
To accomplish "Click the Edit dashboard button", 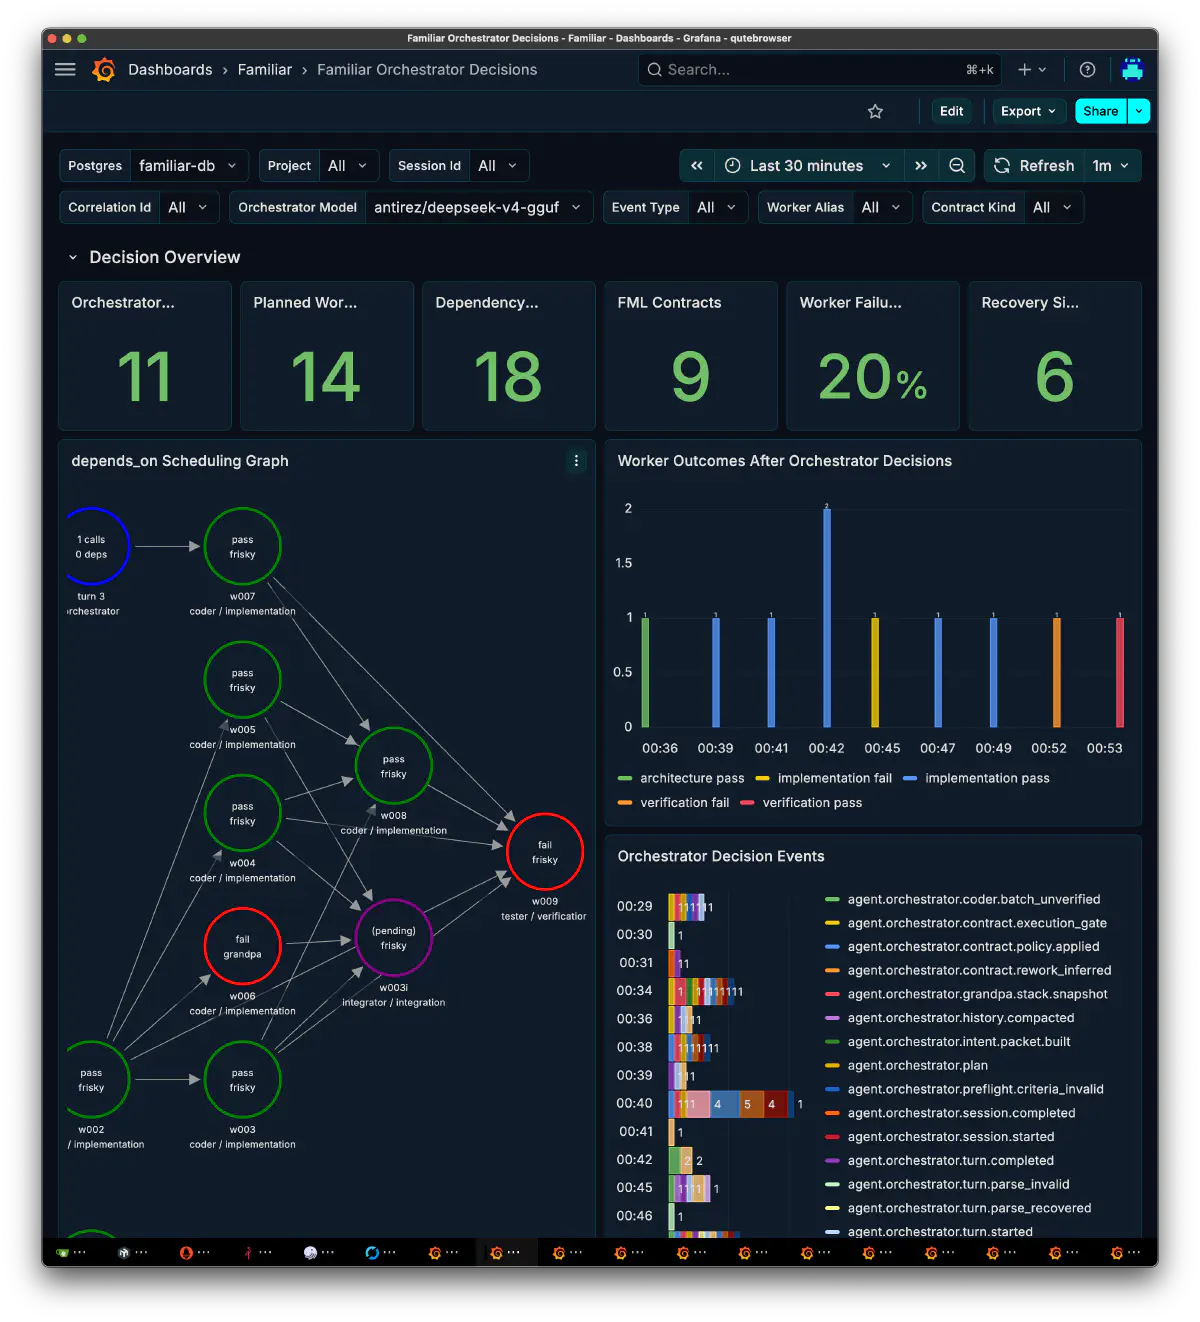I will 952,111.
